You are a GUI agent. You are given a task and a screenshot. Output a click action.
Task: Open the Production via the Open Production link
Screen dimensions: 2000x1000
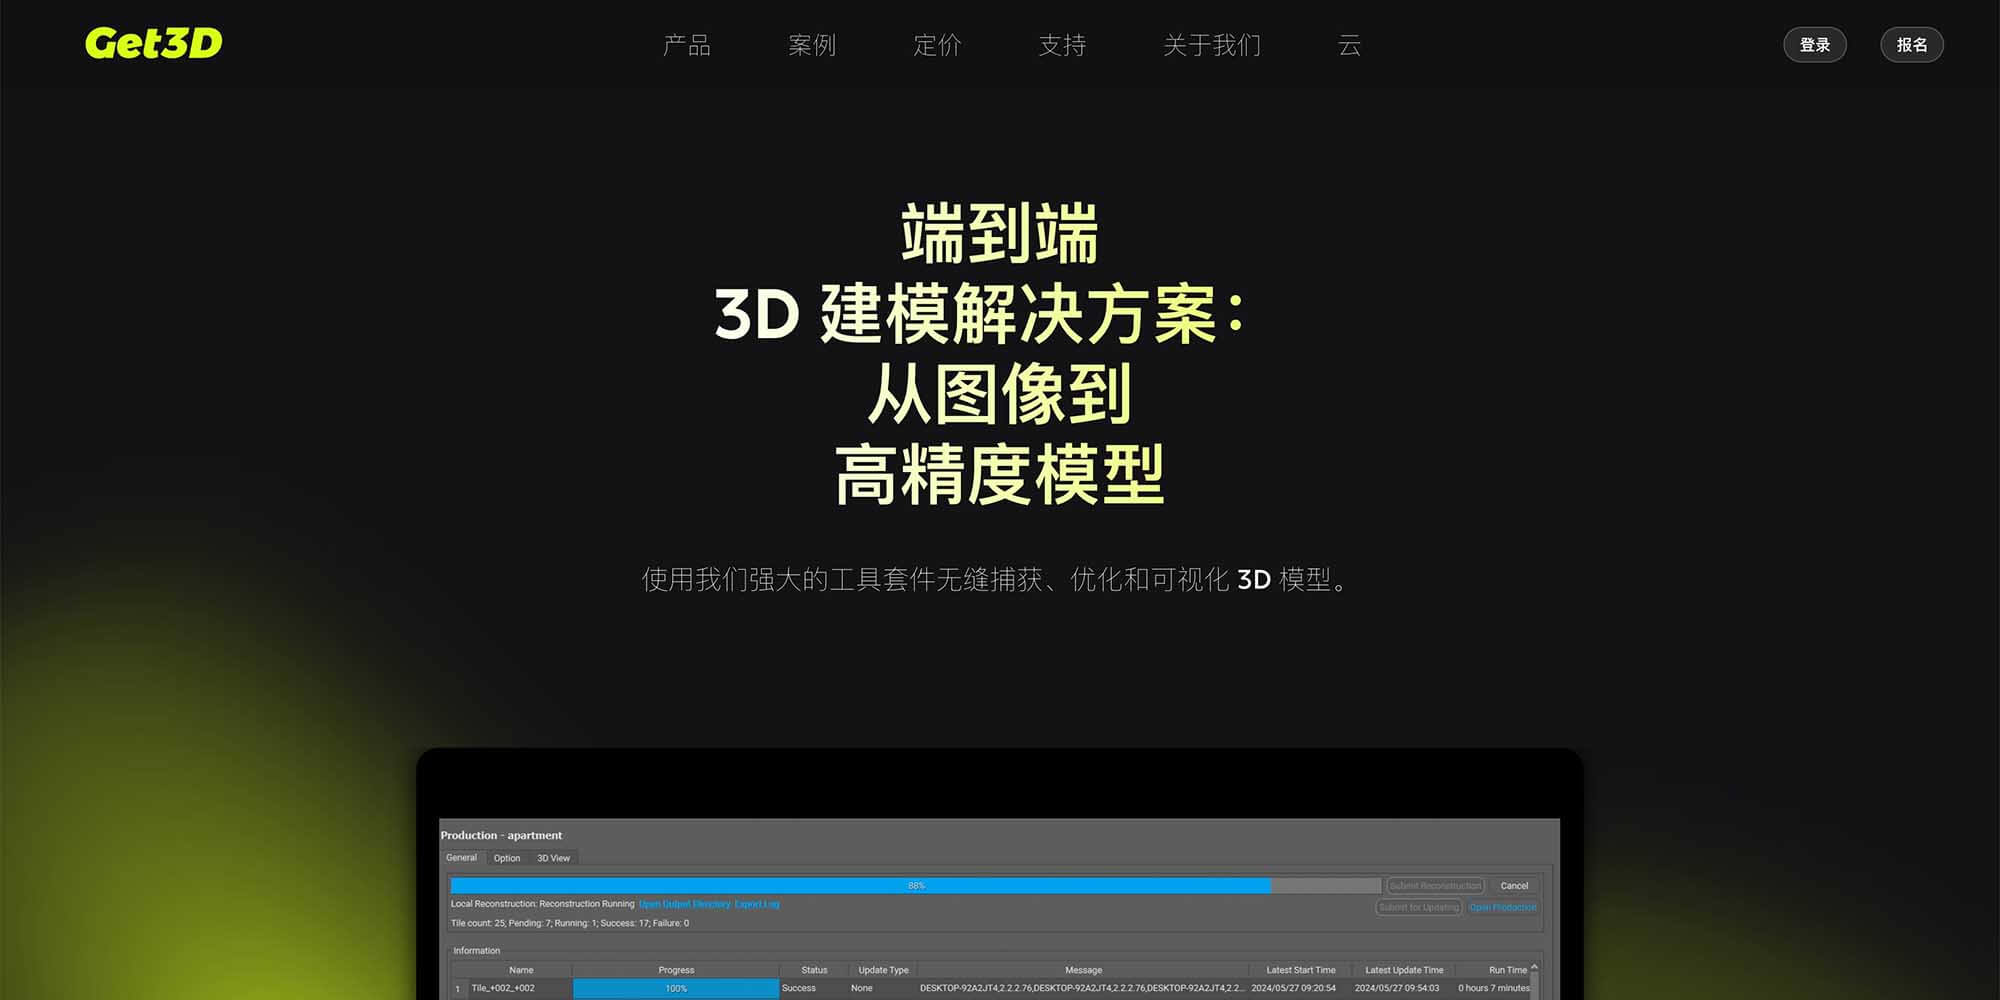pos(1503,907)
